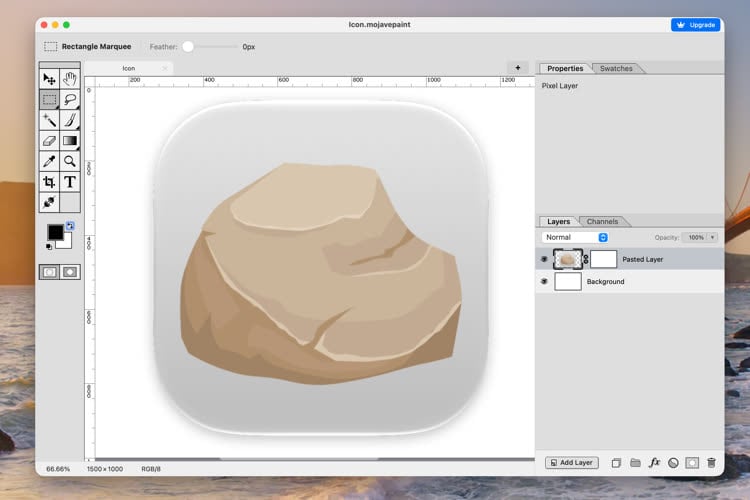Choose the Lasso selection tool

(x=70, y=100)
